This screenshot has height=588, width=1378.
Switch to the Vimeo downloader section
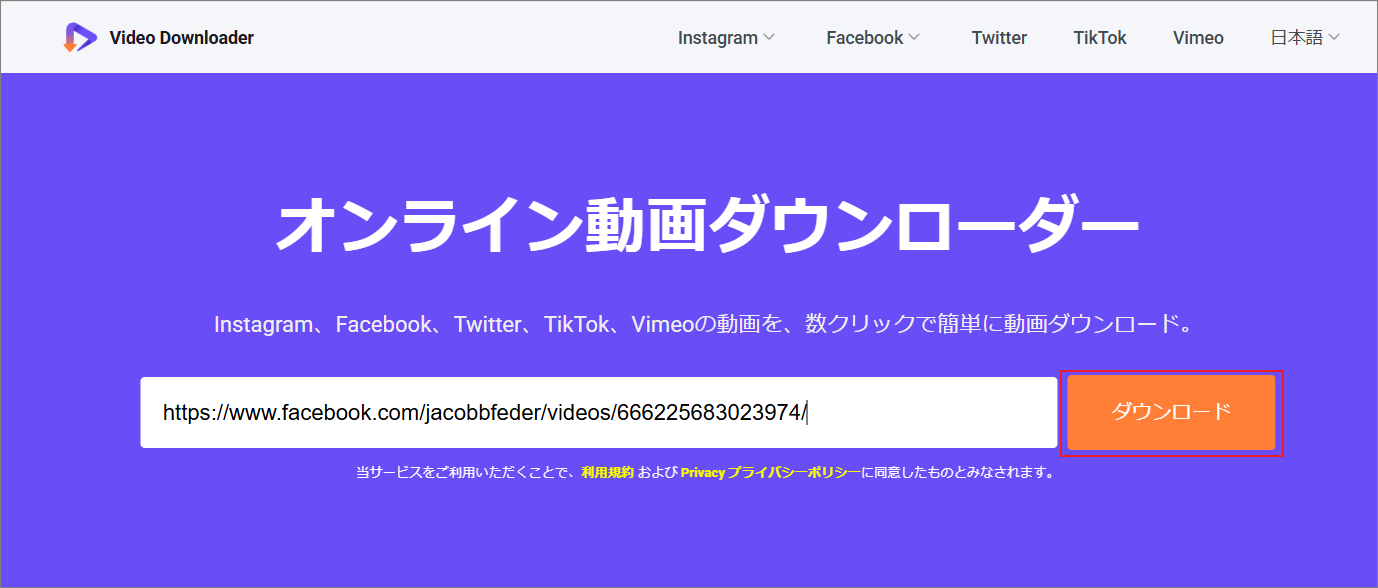1198,37
